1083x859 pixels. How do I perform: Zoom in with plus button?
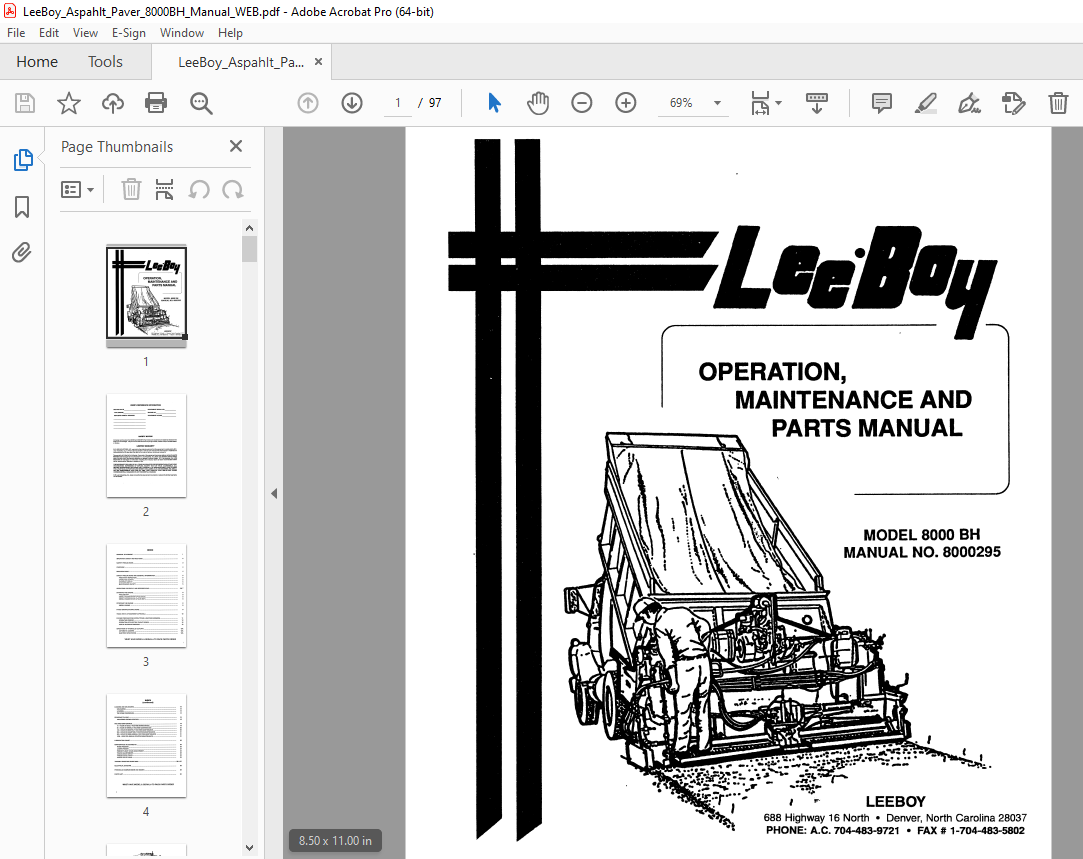coord(626,104)
